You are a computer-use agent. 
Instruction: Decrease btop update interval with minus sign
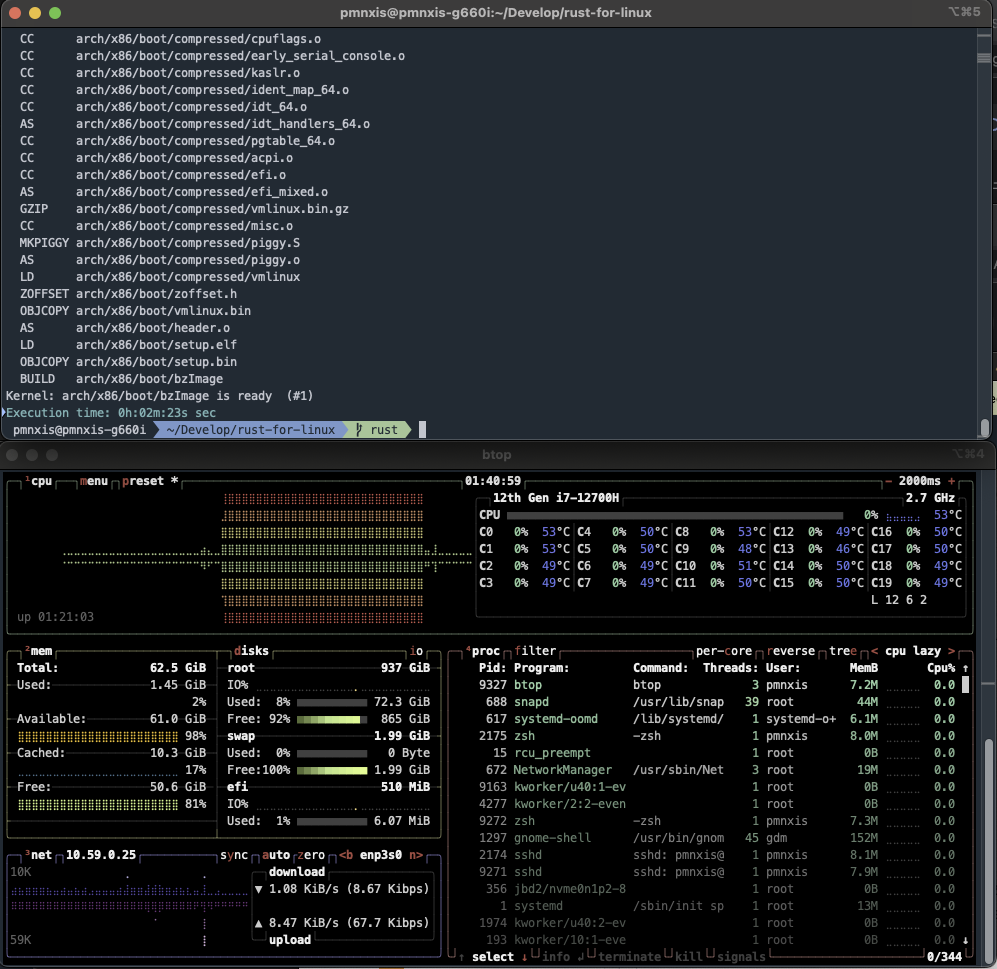[888, 481]
